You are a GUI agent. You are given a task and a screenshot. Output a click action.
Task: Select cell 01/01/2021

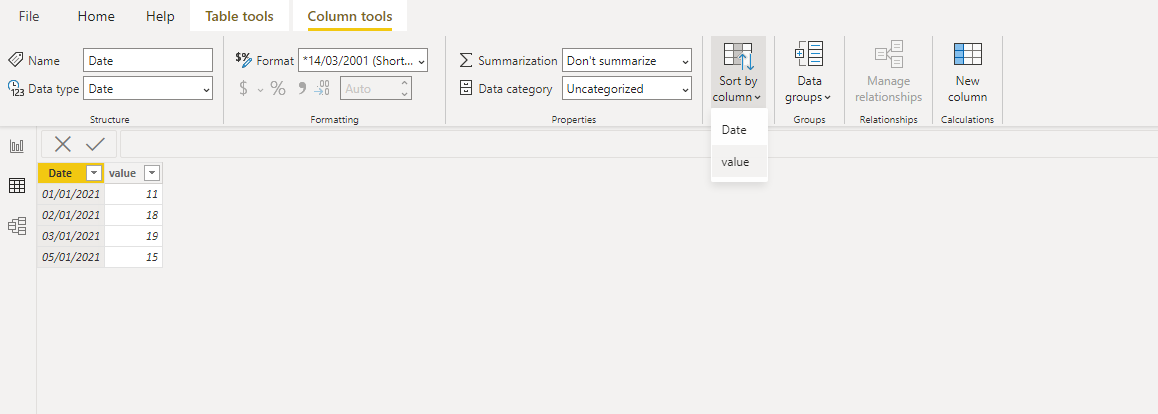(x=71, y=195)
